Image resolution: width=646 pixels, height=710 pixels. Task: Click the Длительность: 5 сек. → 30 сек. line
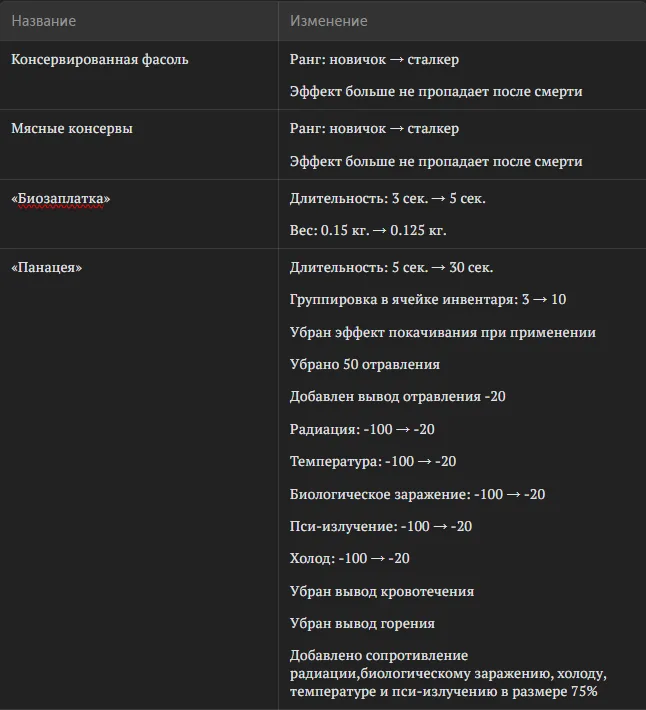click(392, 267)
